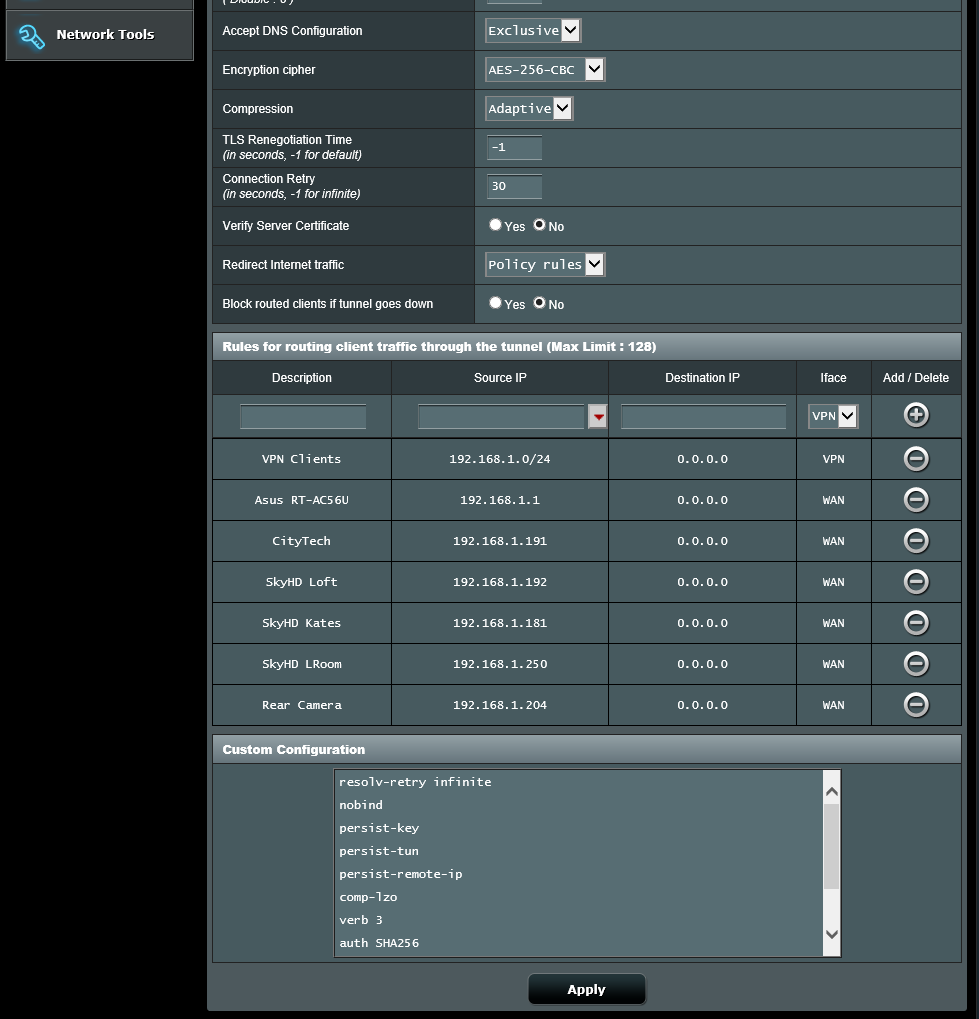
Task: Open the Source IP client list arrow
Action: (x=597, y=417)
